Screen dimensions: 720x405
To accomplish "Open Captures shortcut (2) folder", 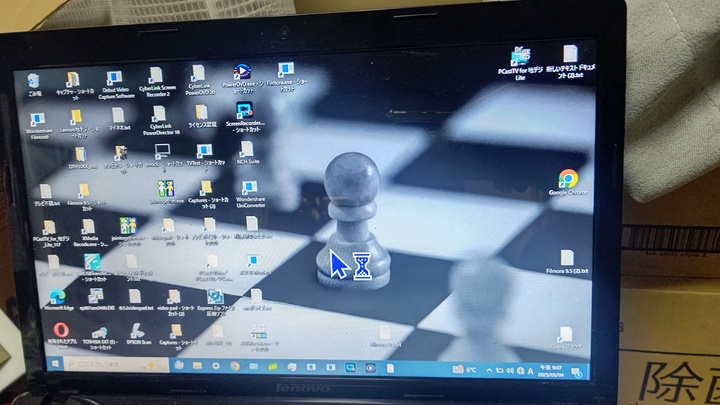I will pos(208,195).
